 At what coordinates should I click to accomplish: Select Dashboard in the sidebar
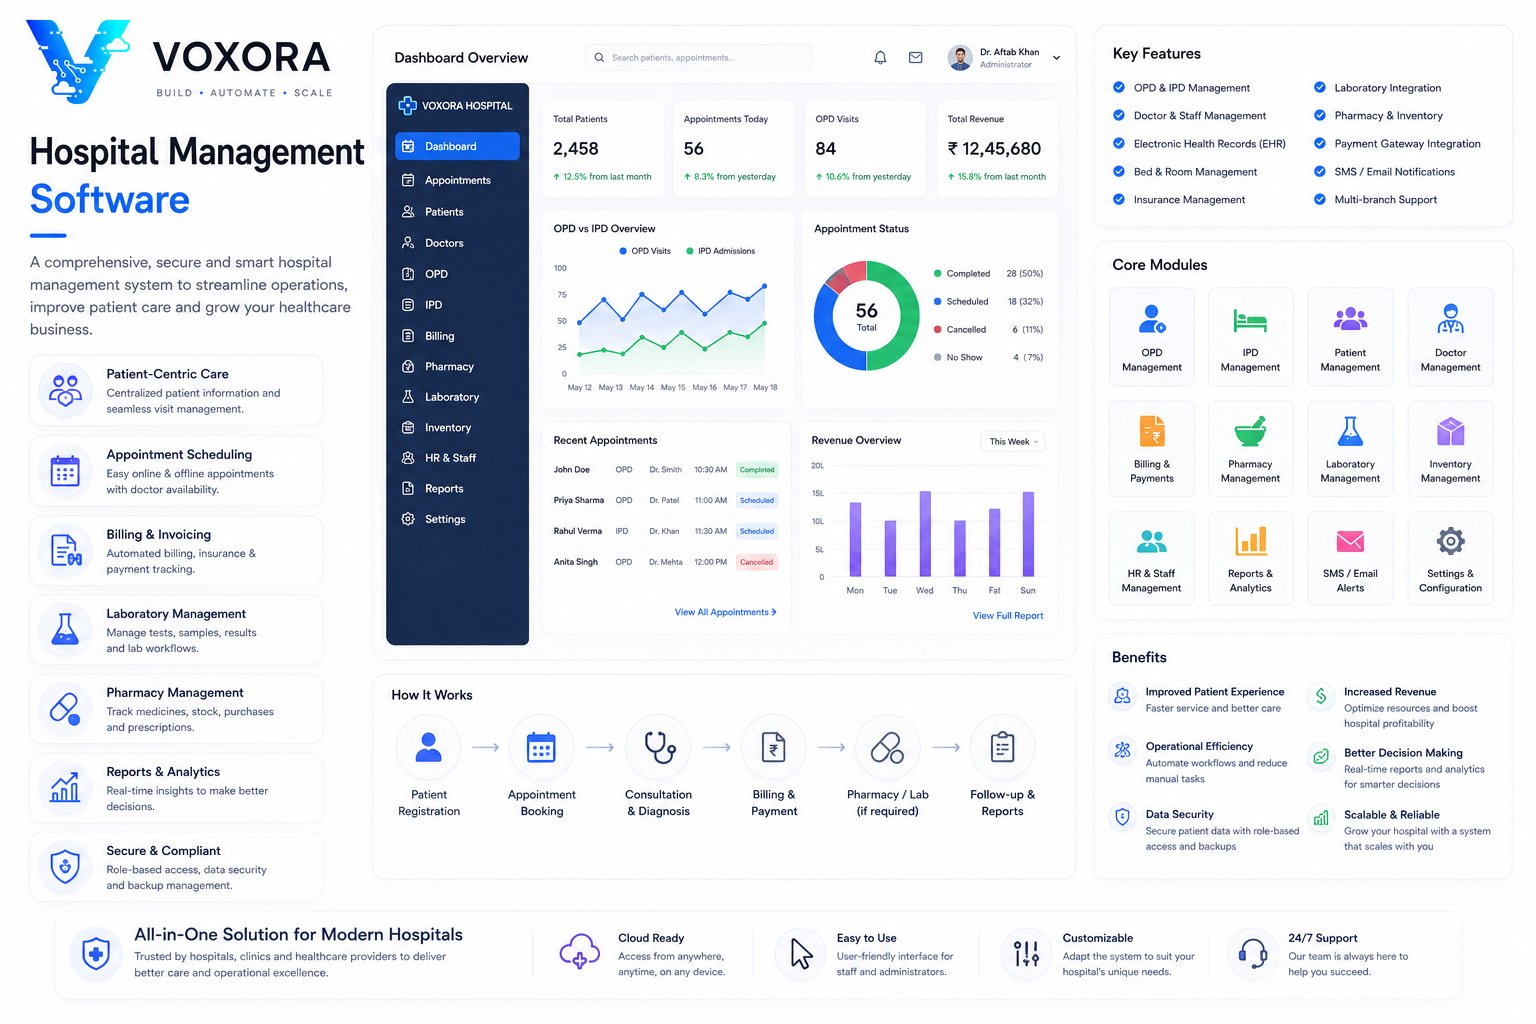tap(457, 146)
